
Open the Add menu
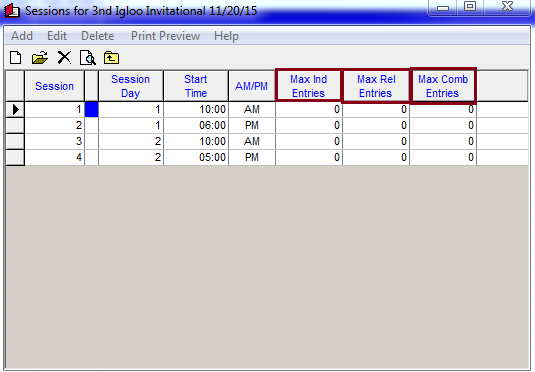(22, 36)
